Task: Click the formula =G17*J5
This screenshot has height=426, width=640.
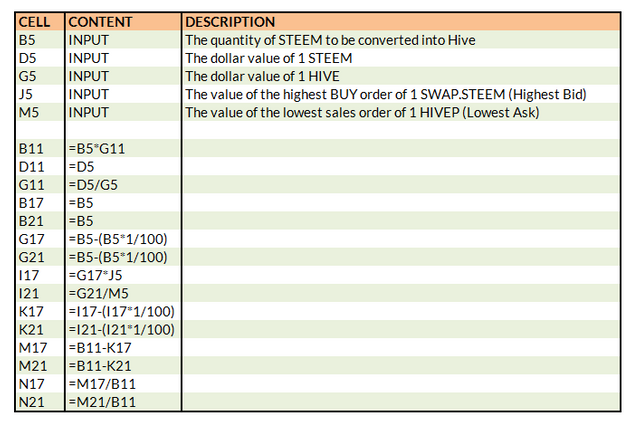Action: tap(95, 275)
